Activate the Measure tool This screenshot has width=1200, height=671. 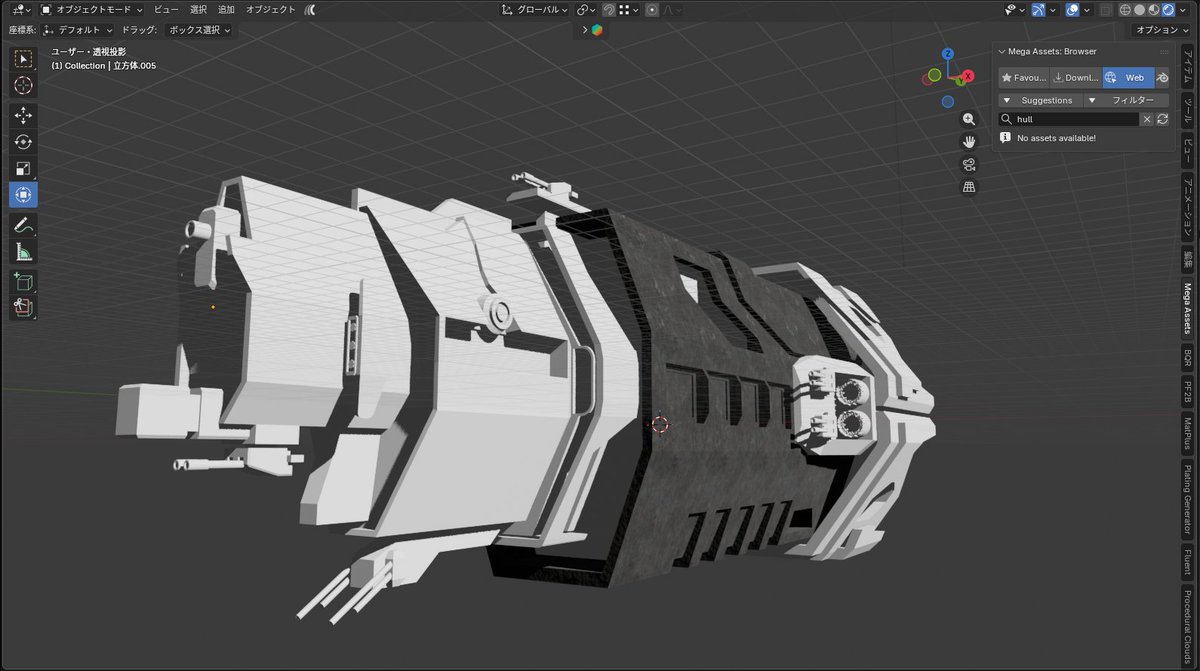(23, 251)
